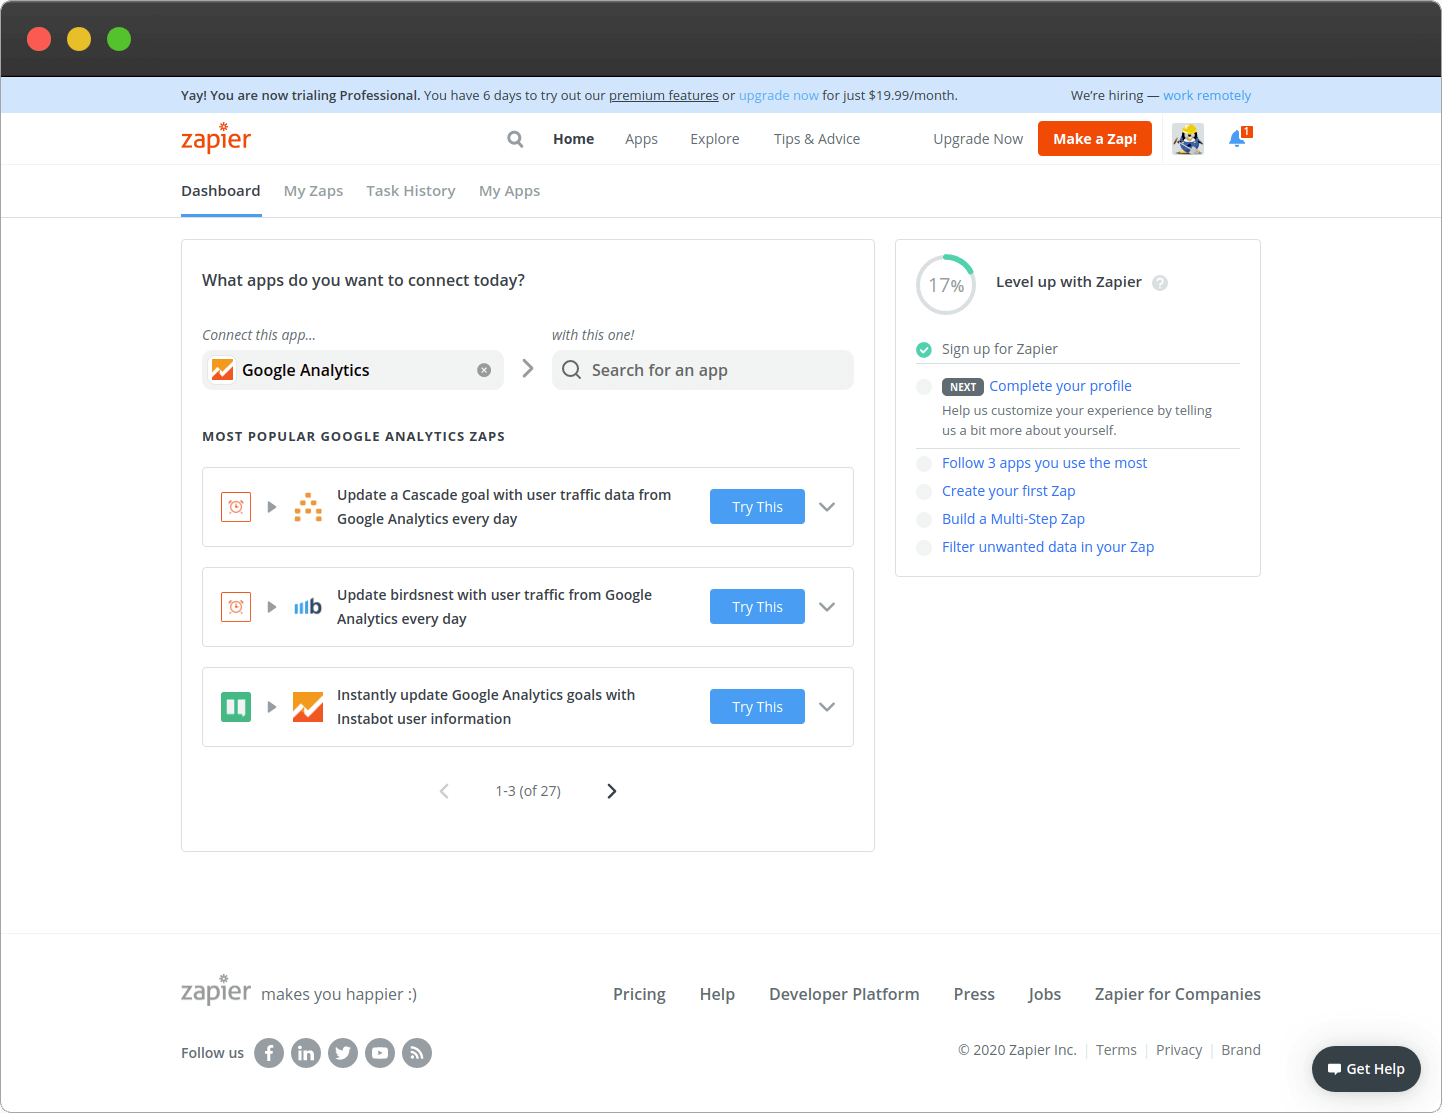
Task: Switch to the My Zaps tab
Action: (x=313, y=191)
